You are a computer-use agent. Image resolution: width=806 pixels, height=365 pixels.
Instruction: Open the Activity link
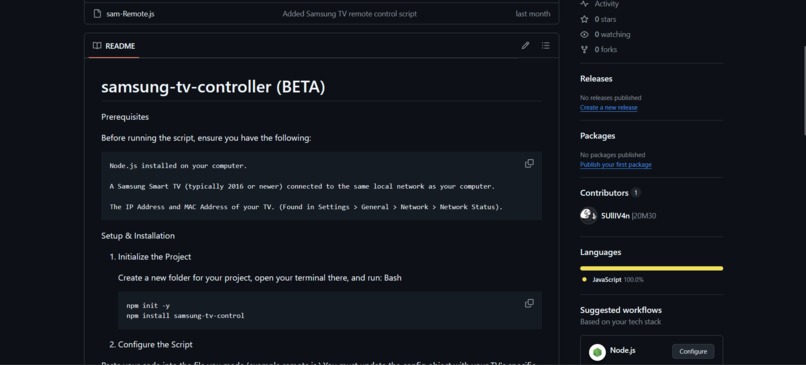tap(607, 4)
